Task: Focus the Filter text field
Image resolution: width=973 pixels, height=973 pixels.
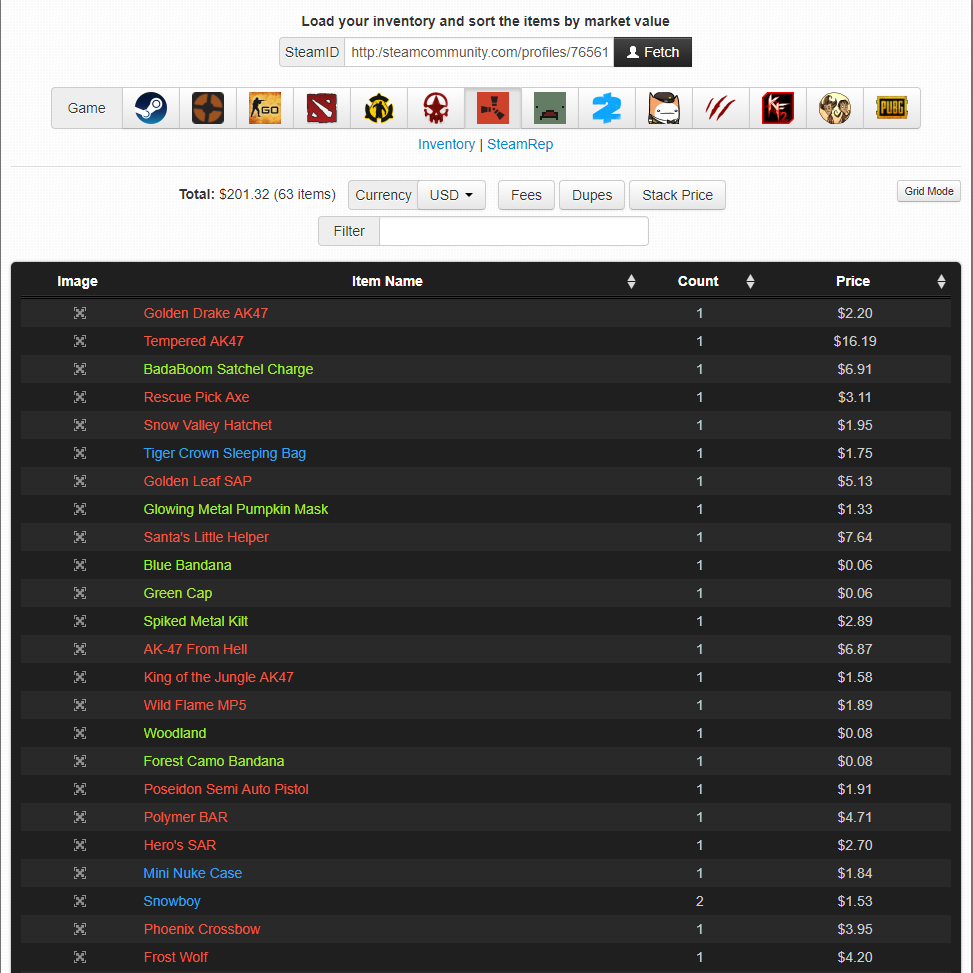Action: (514, 231)
